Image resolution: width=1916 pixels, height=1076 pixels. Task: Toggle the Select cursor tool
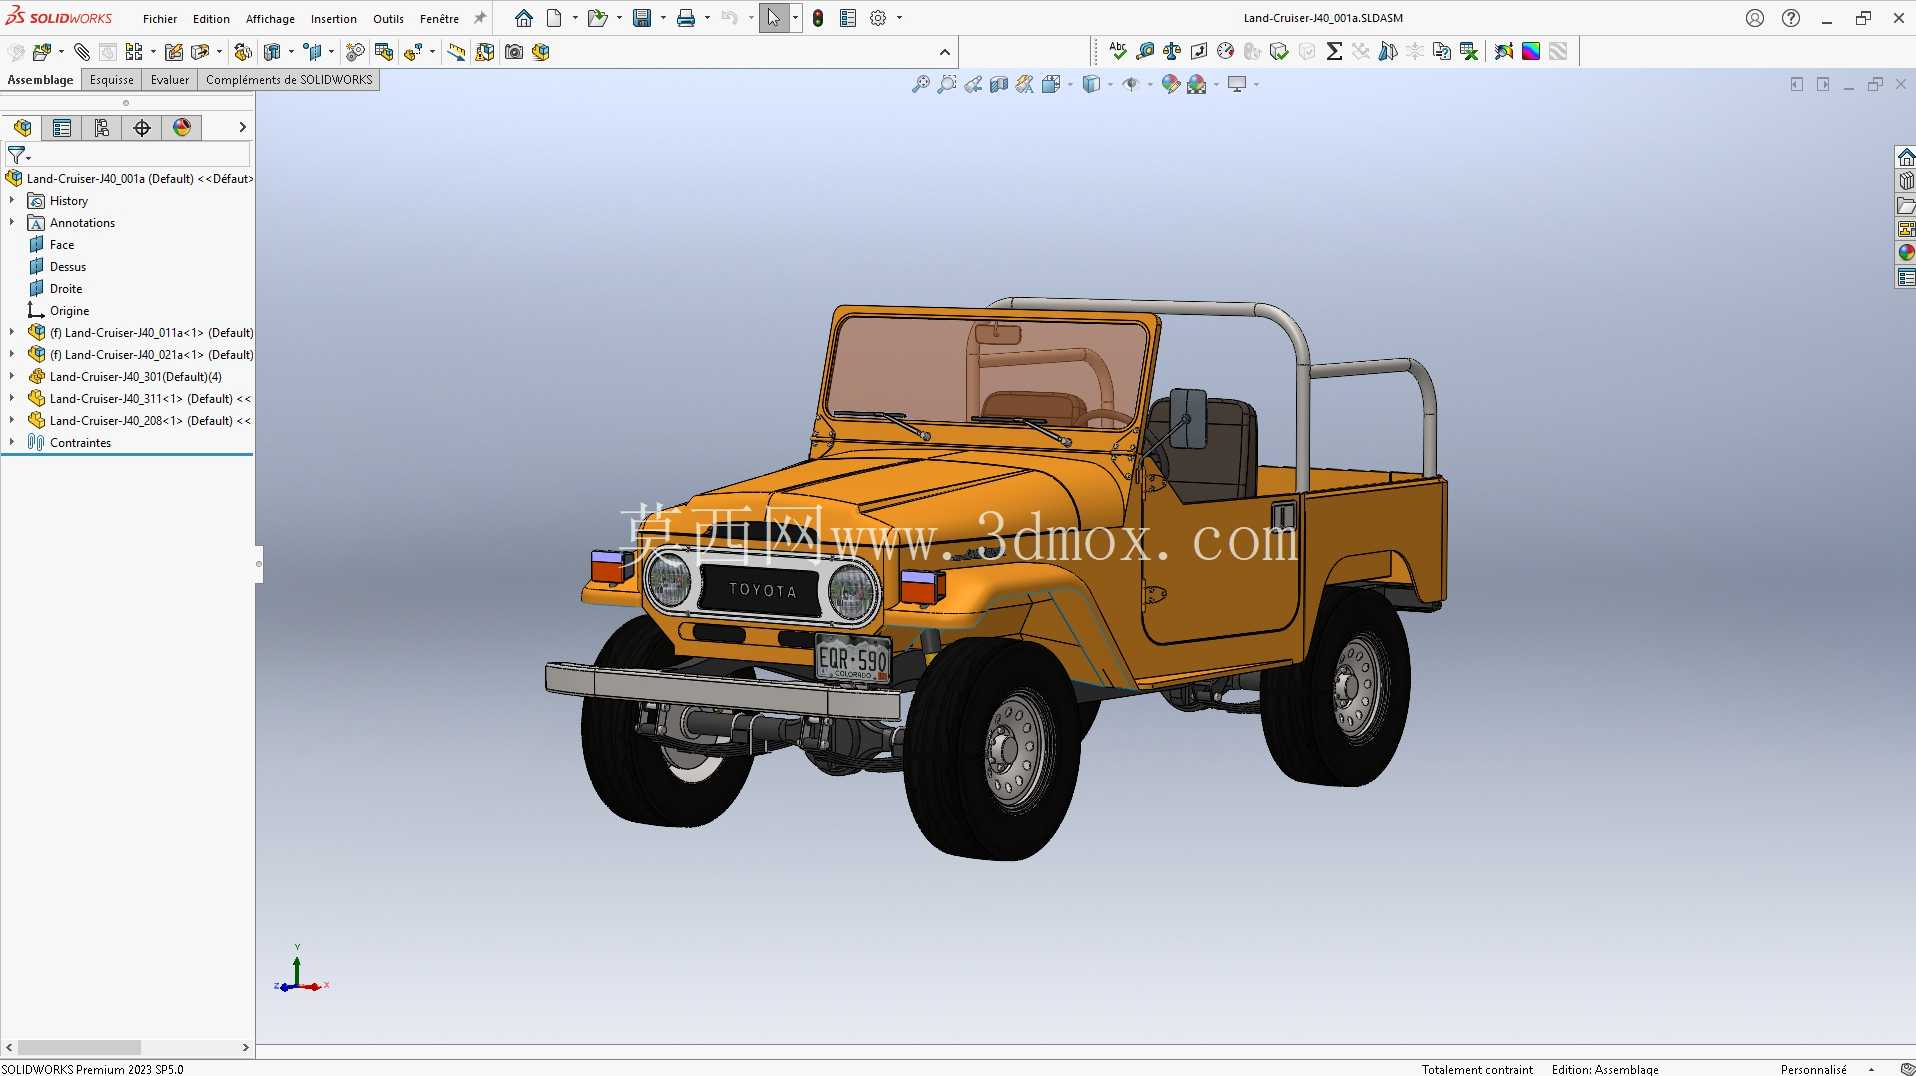tap(774, 18)
